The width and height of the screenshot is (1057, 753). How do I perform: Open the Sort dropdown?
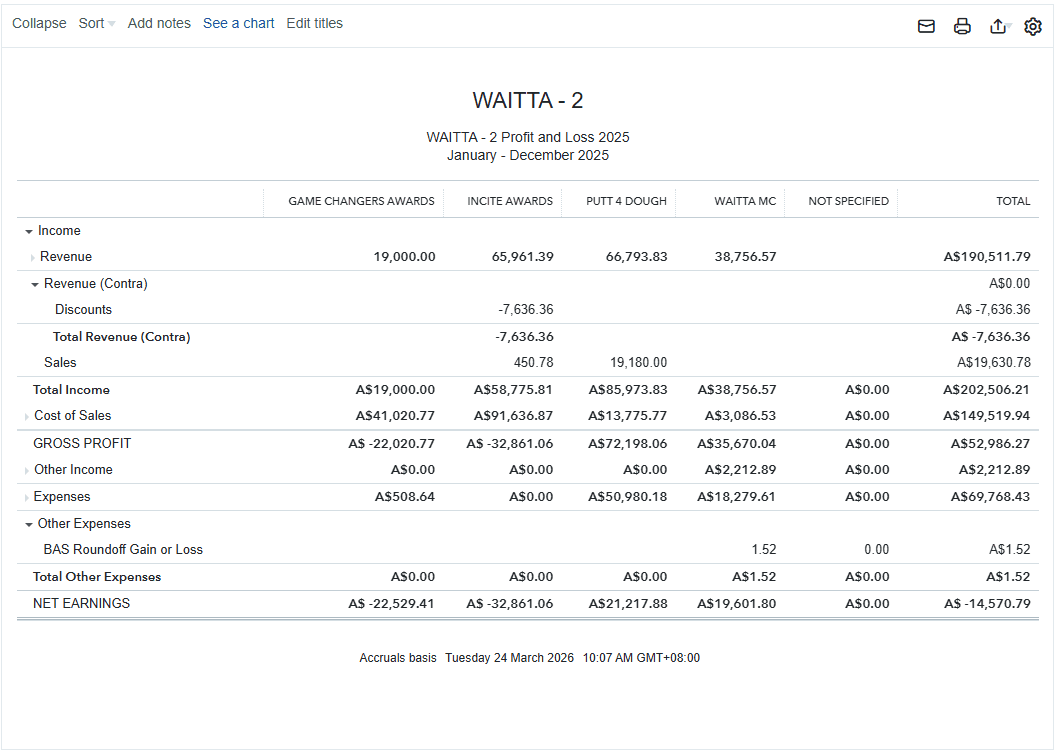tap(96, 23)
